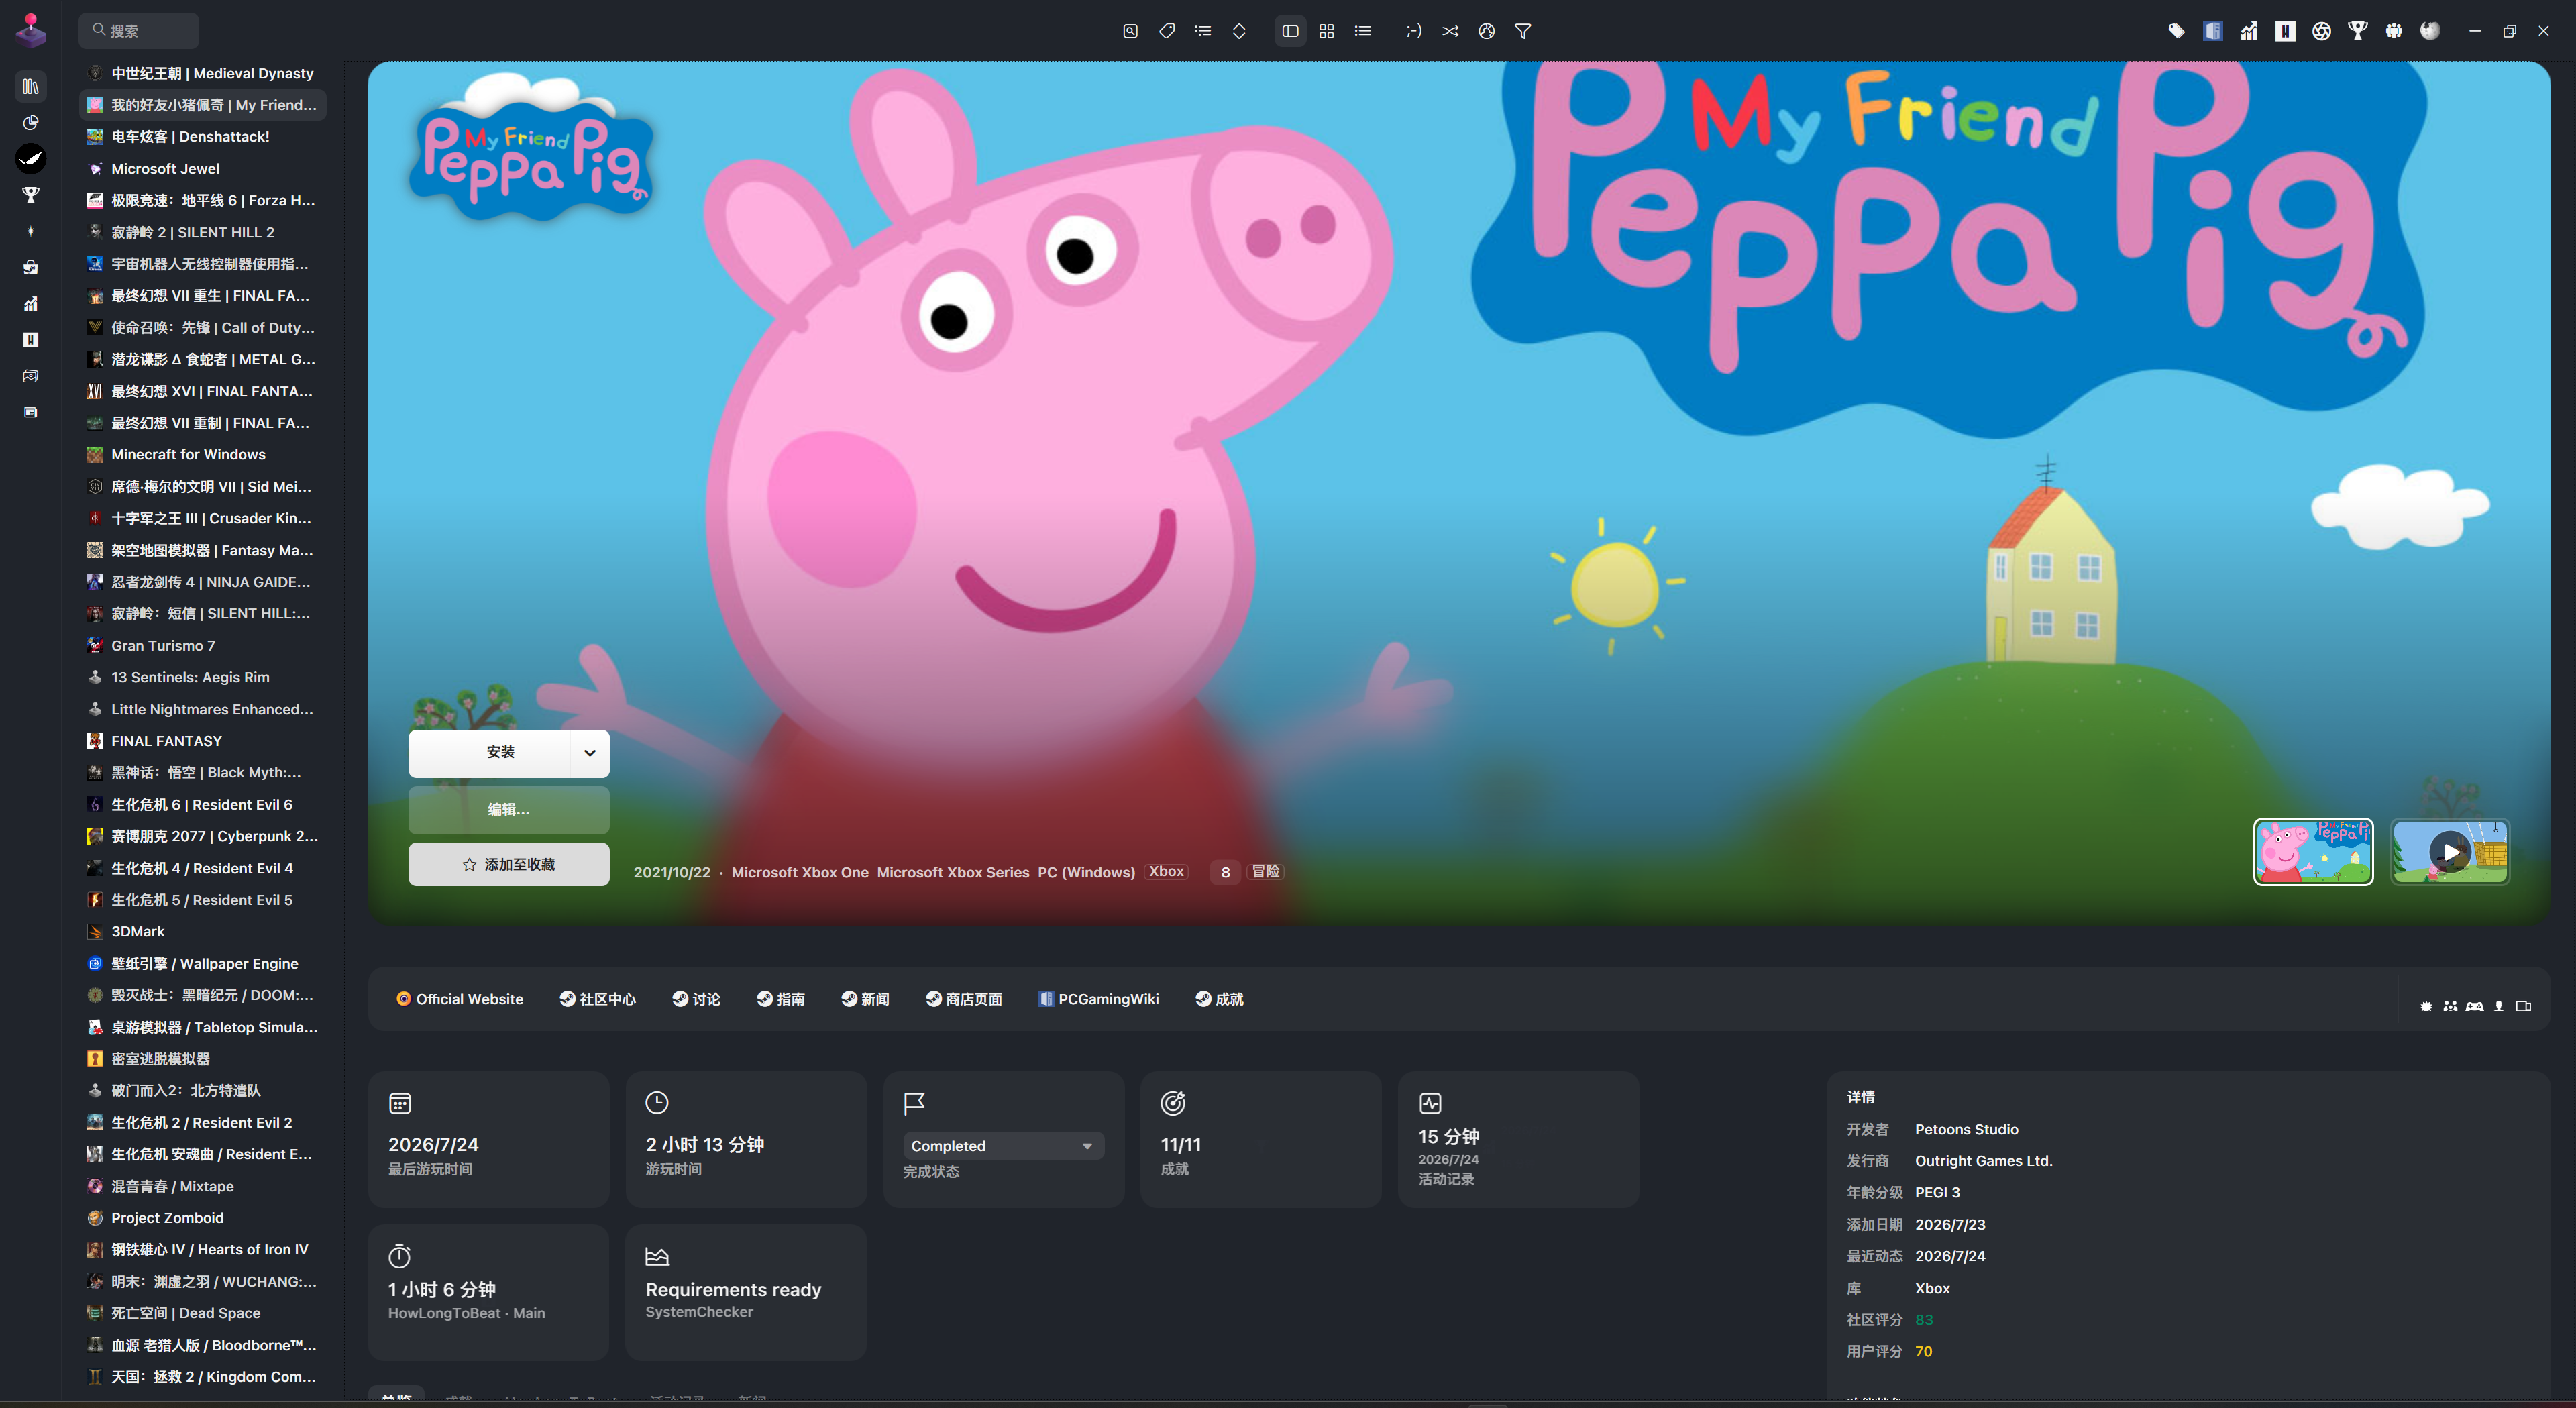Select the Peppa Pig cover thumbnail

click(x=2313, y=852)
